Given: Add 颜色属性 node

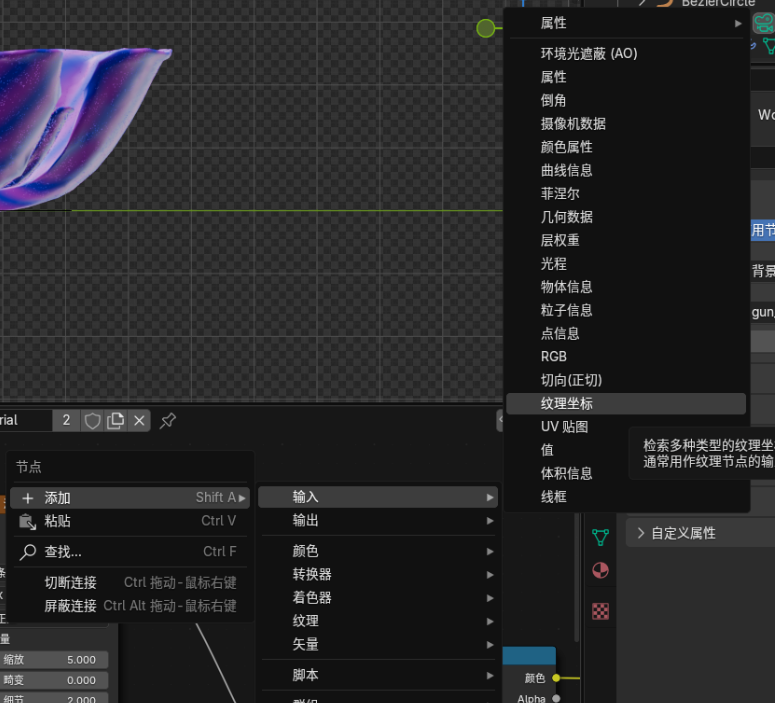Looking at the screenshot, I should point(626,147).
